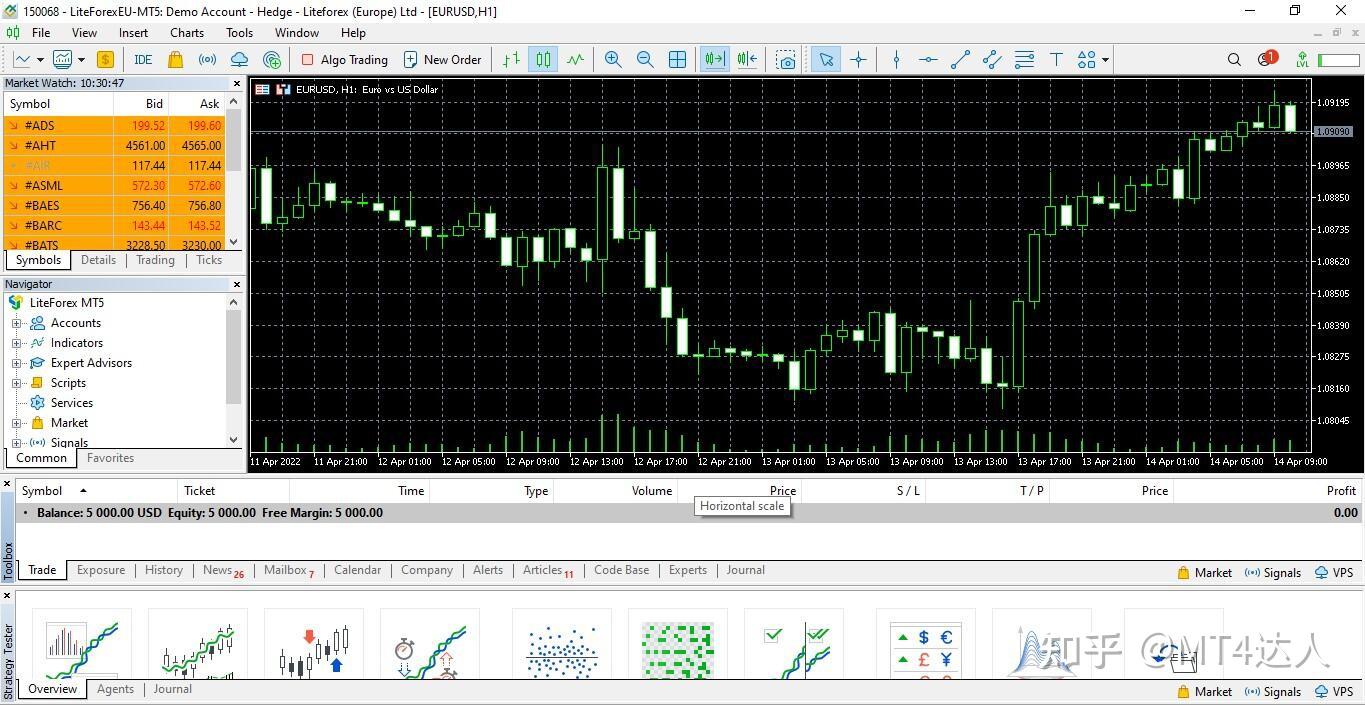The width and height of the screenshot is (1365, 706).
Task: Select the #BAES symbol row
Action: [114, 205]
